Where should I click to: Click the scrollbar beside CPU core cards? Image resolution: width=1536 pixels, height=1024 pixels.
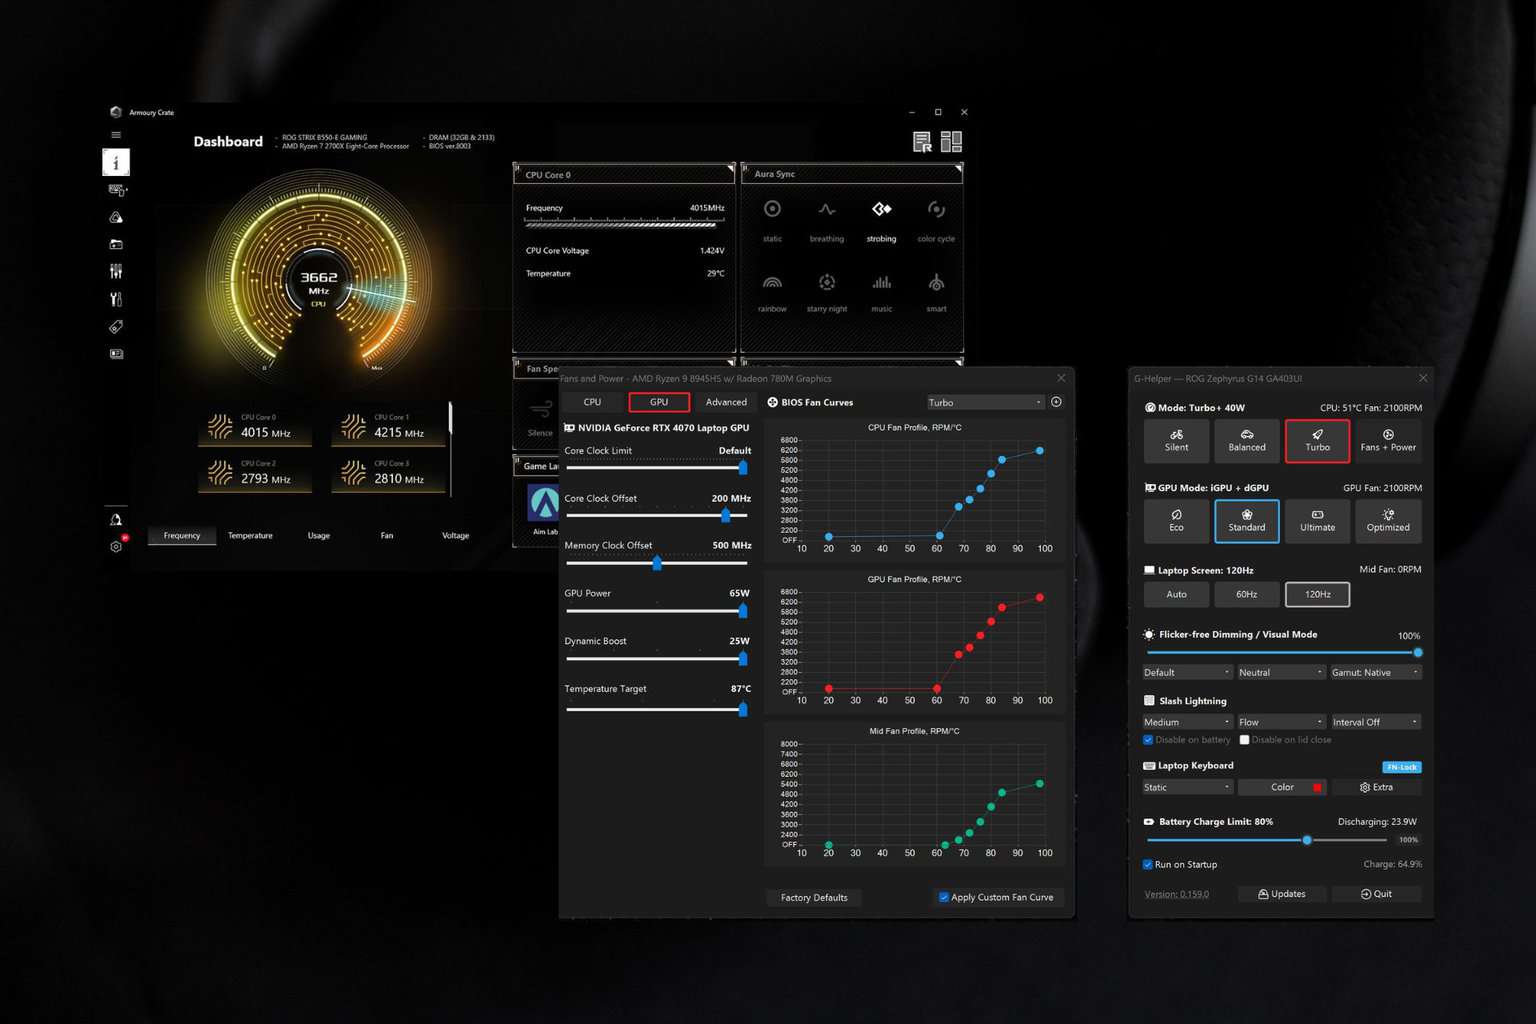450,448
